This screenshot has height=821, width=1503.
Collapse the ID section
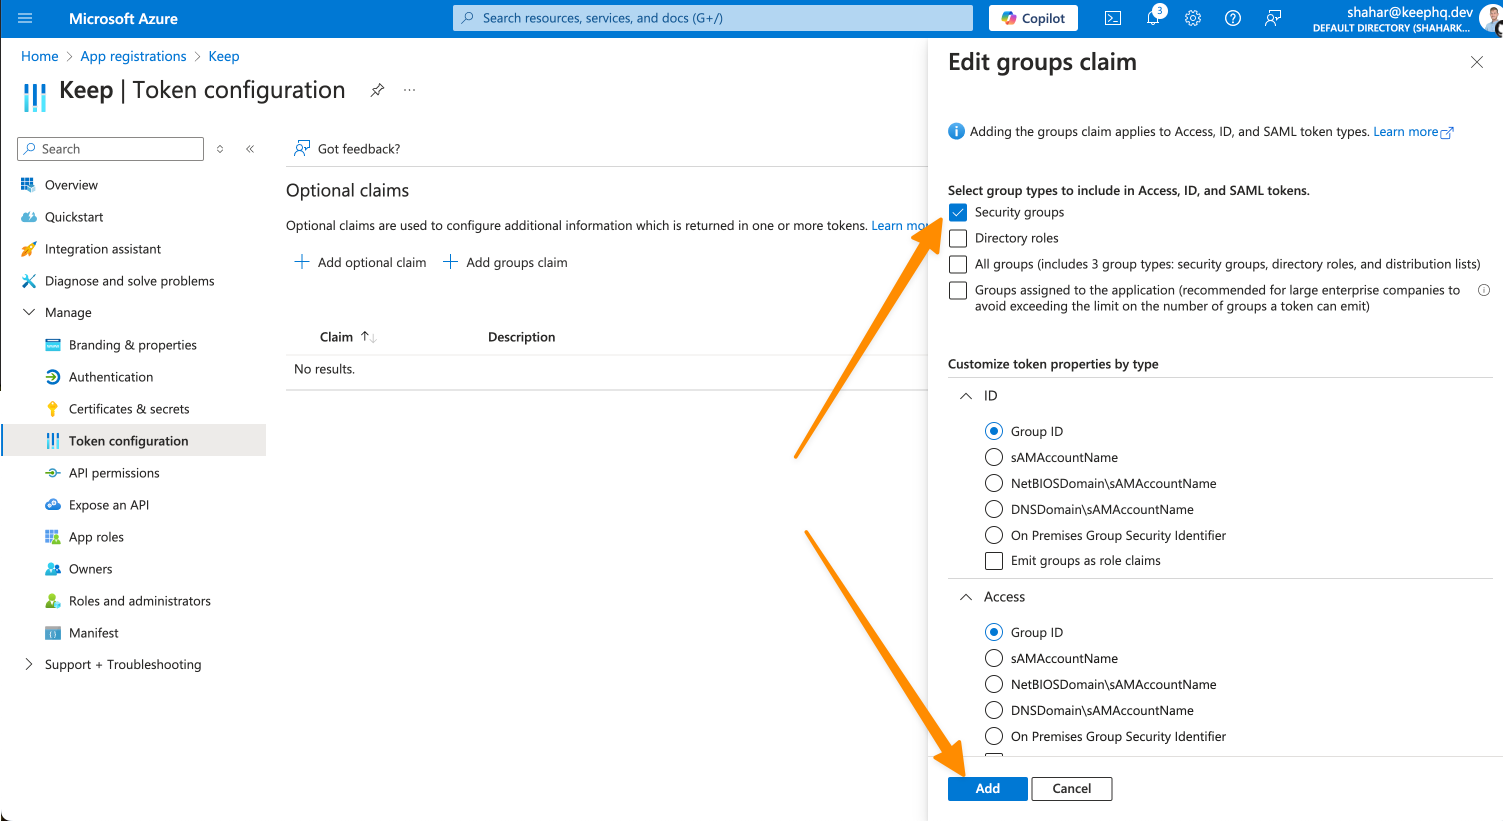966,396
